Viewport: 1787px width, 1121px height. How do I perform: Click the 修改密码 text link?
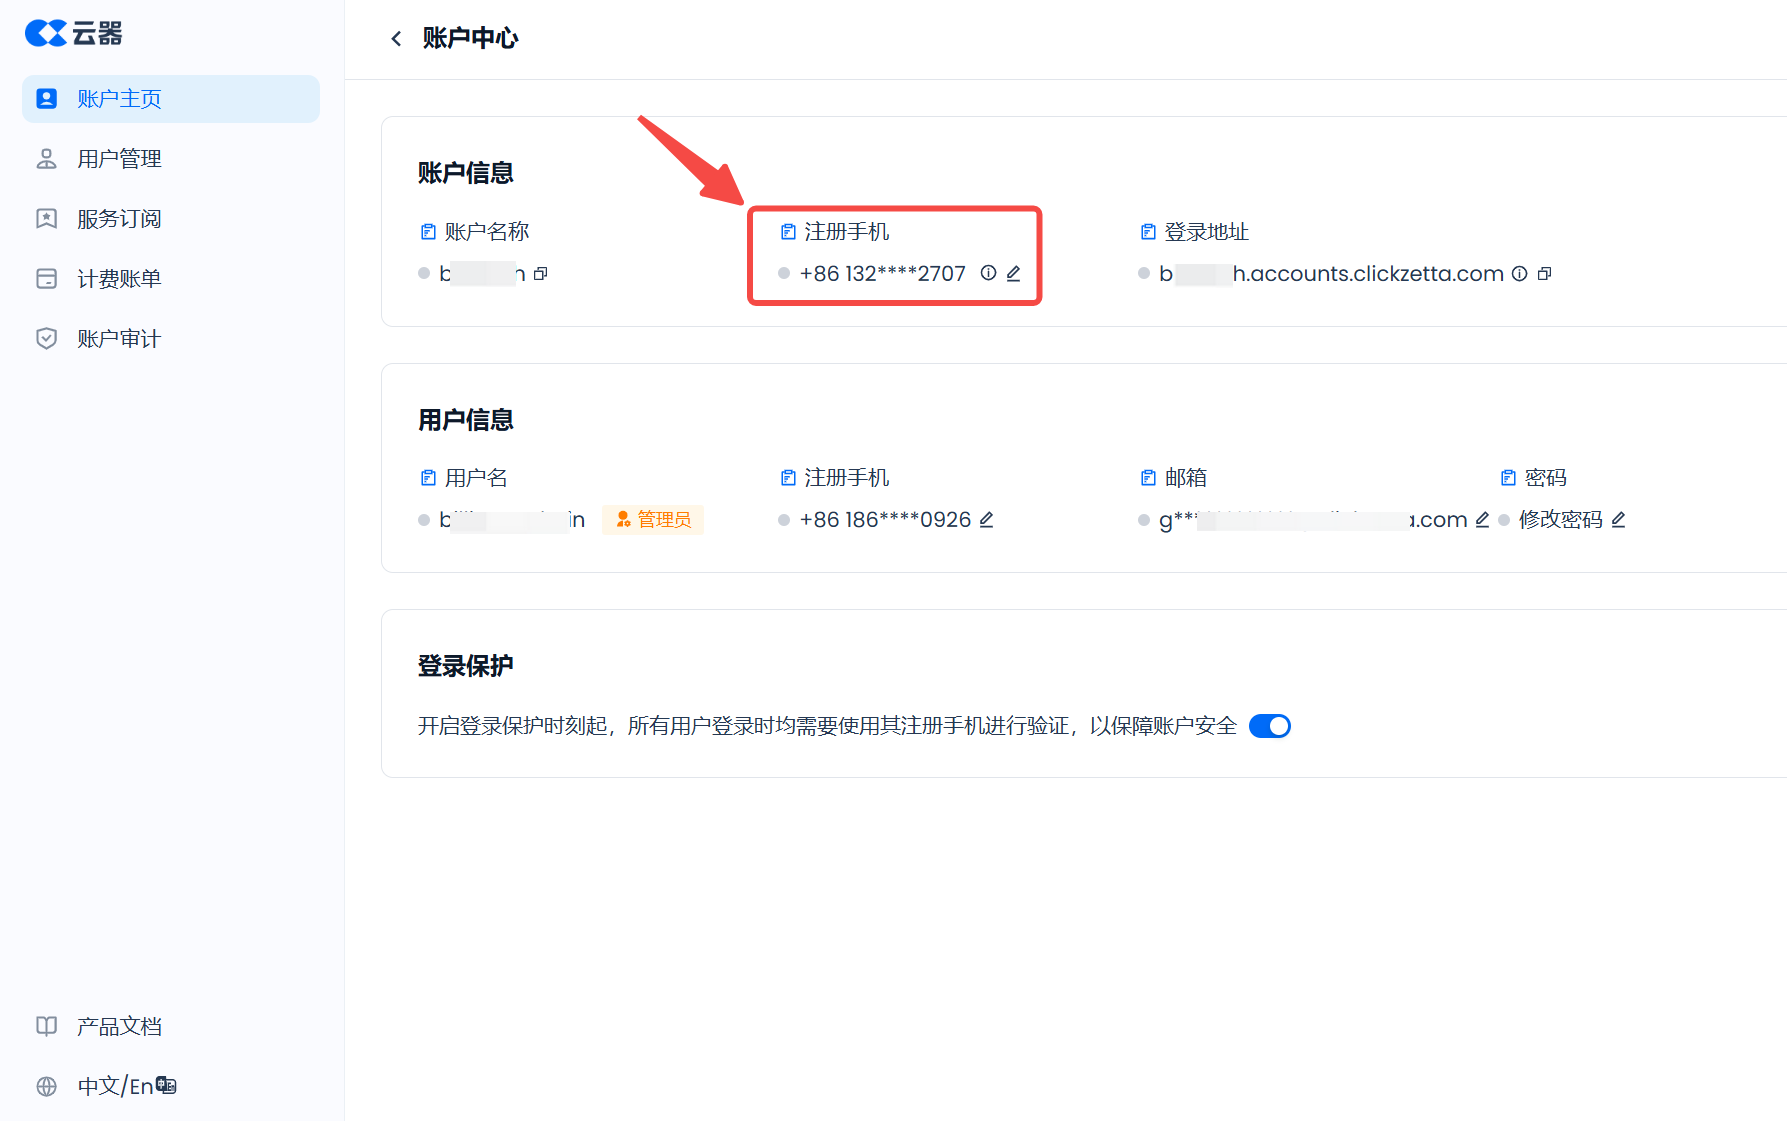(1560, 520)
